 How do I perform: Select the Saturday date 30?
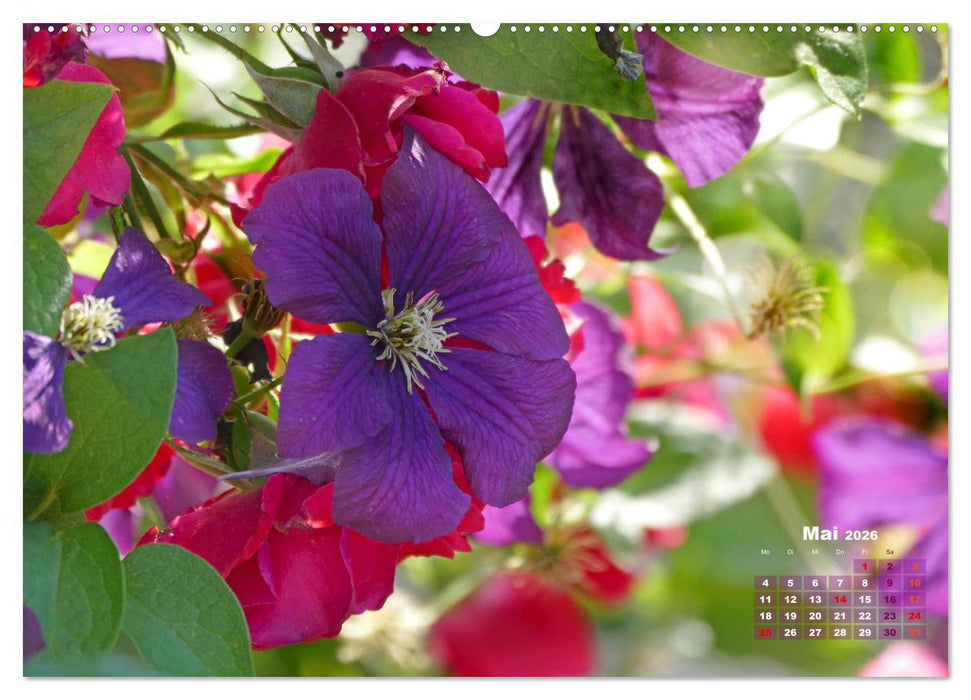[x=889, y=632]
